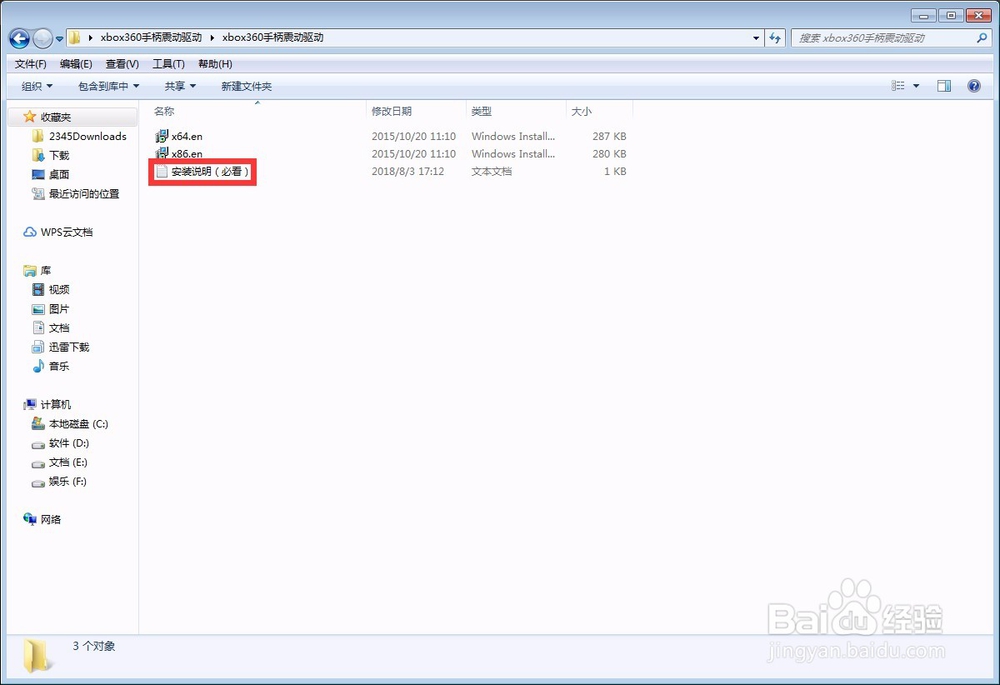Open the 图片 library

click(x=50, y=309)
